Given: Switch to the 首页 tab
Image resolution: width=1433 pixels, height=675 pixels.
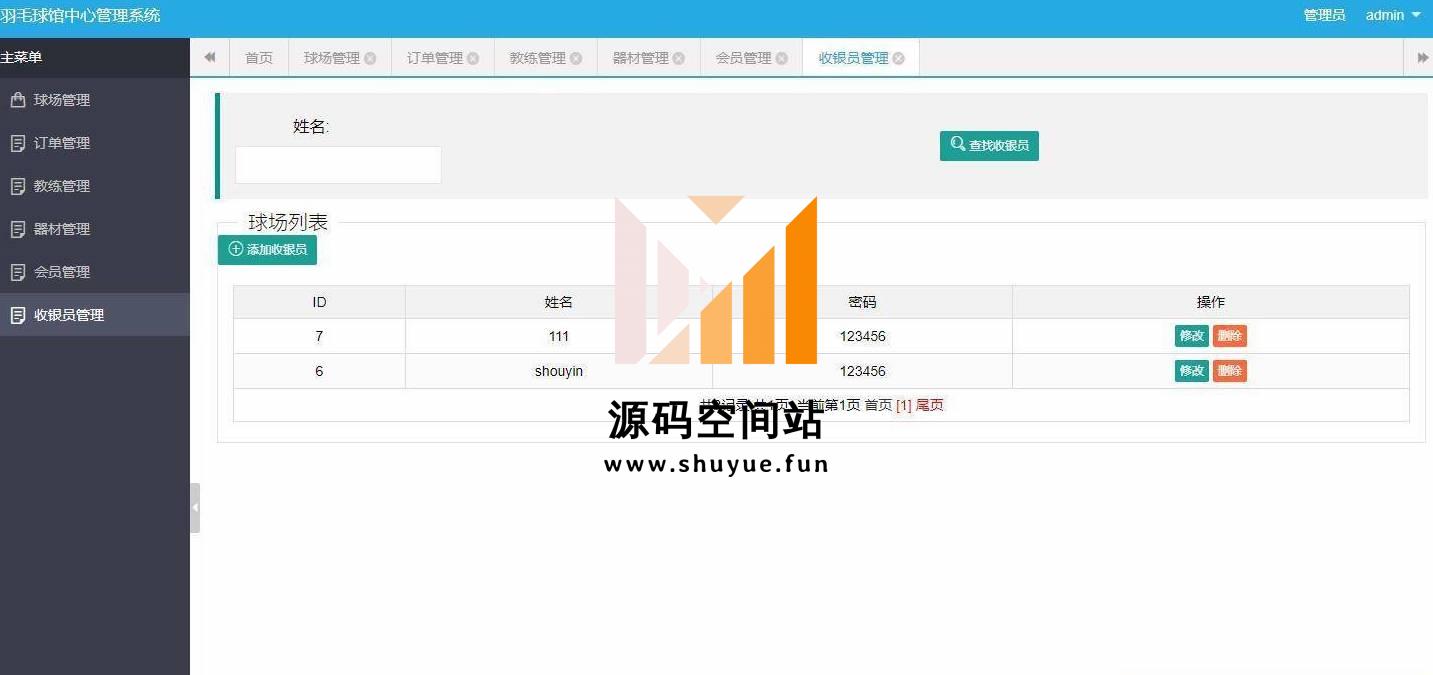Looking at the screenshot, I should point(259,58).
